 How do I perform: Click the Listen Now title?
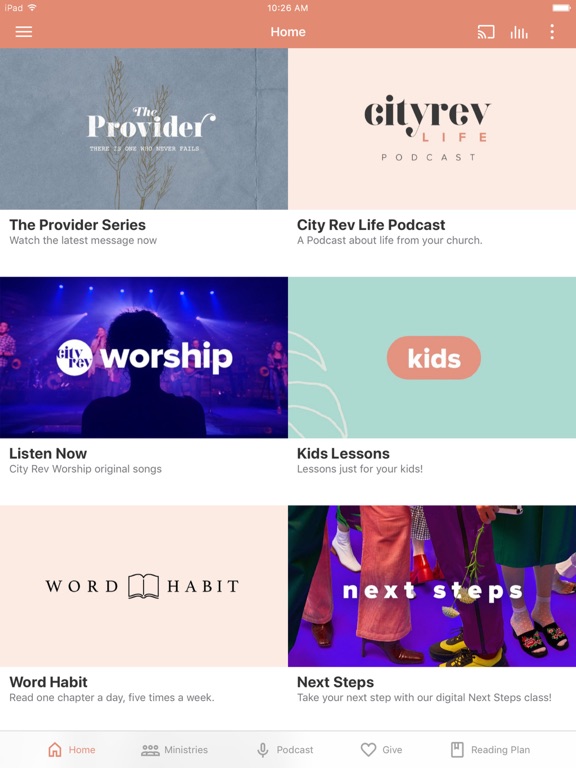pos(48,454)
